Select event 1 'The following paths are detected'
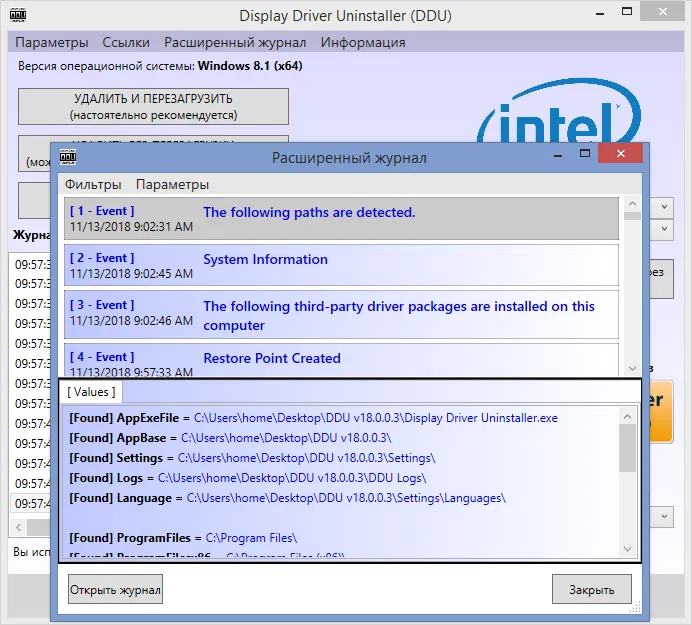692x625 pixels. 341,218
